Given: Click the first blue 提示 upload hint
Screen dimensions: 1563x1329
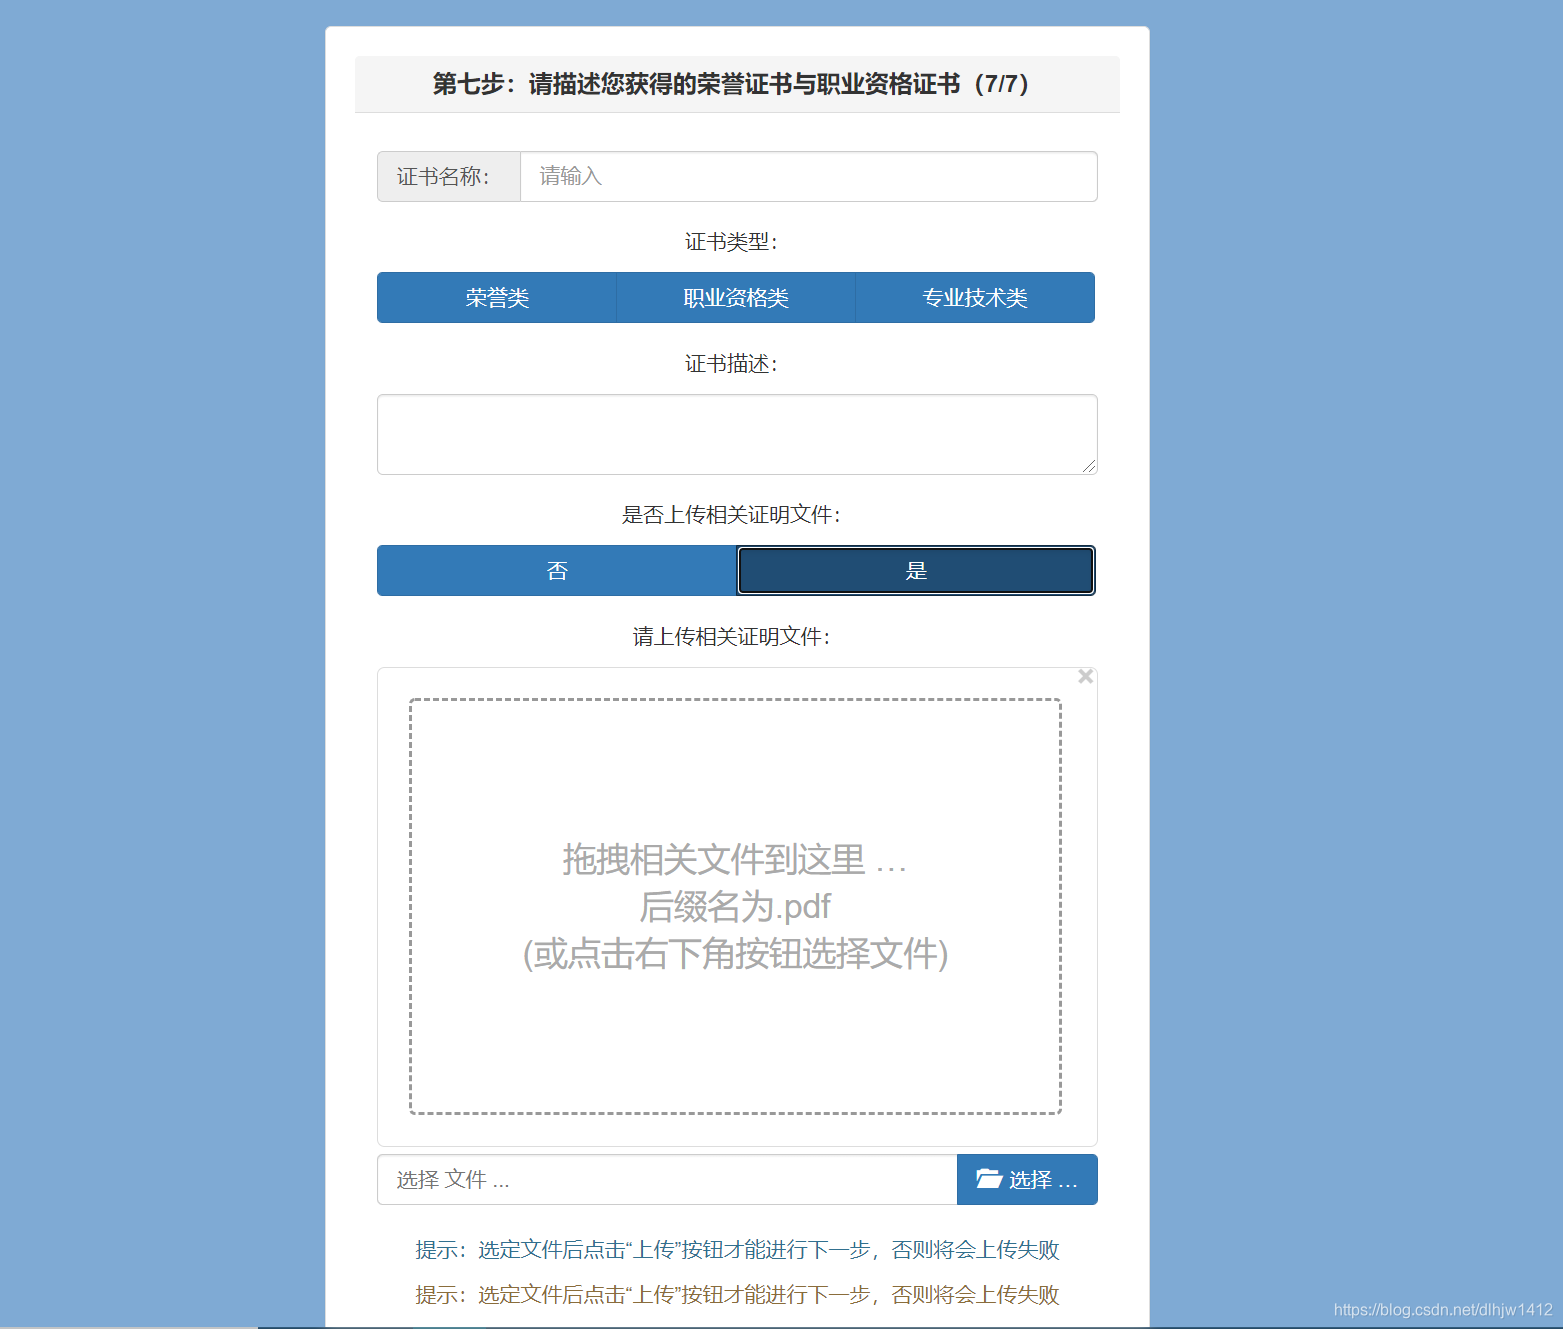Looking at the screenshot, I should (x=737, y=1250).
